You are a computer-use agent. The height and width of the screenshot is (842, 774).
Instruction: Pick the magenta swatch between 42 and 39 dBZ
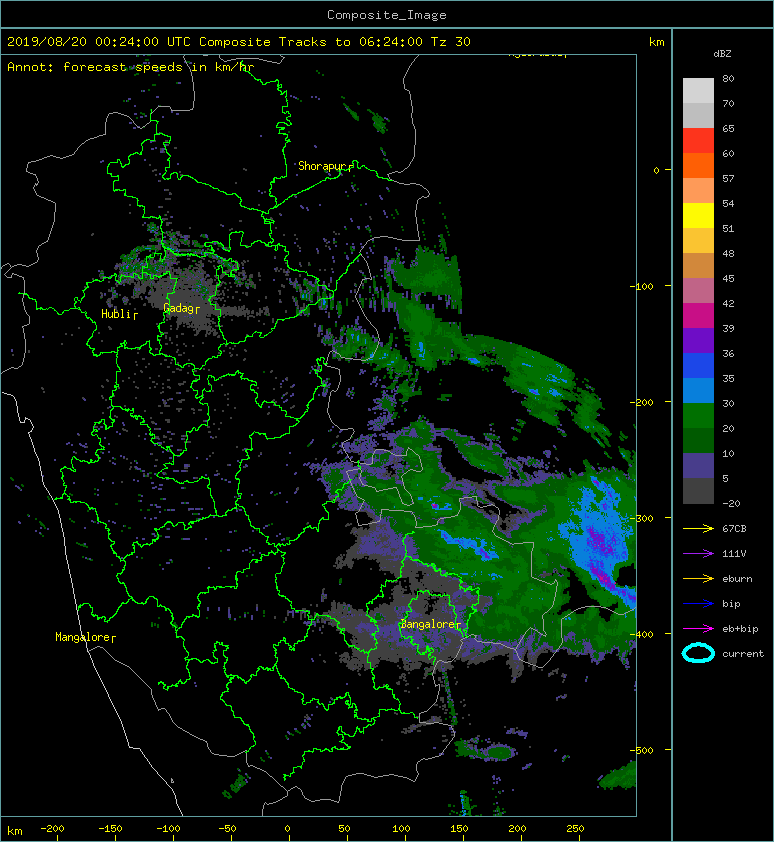coord(698,316)
